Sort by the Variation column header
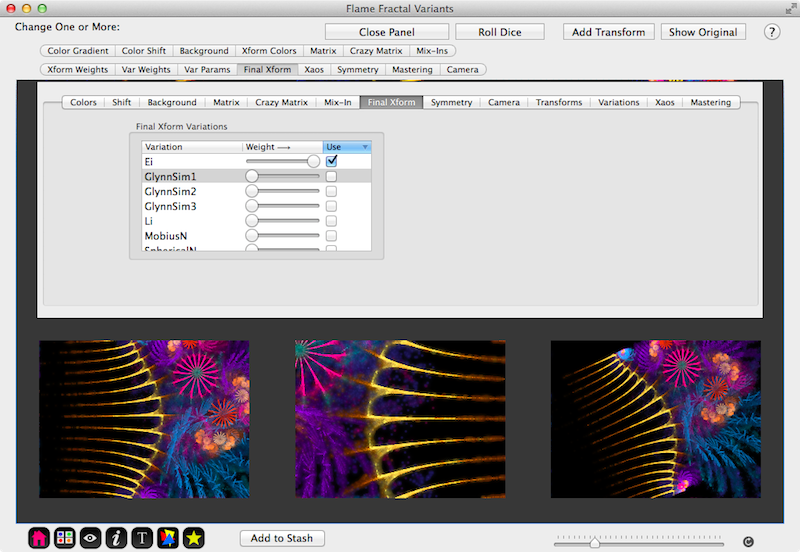Image resolution: width=800 pixels, height=552 pixels. (x=192, y=147)
